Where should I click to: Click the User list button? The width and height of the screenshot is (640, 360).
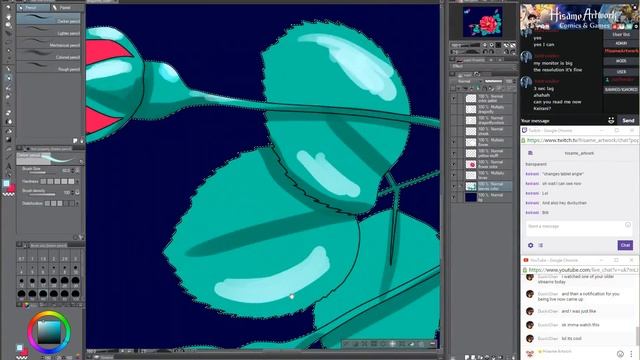621,35
